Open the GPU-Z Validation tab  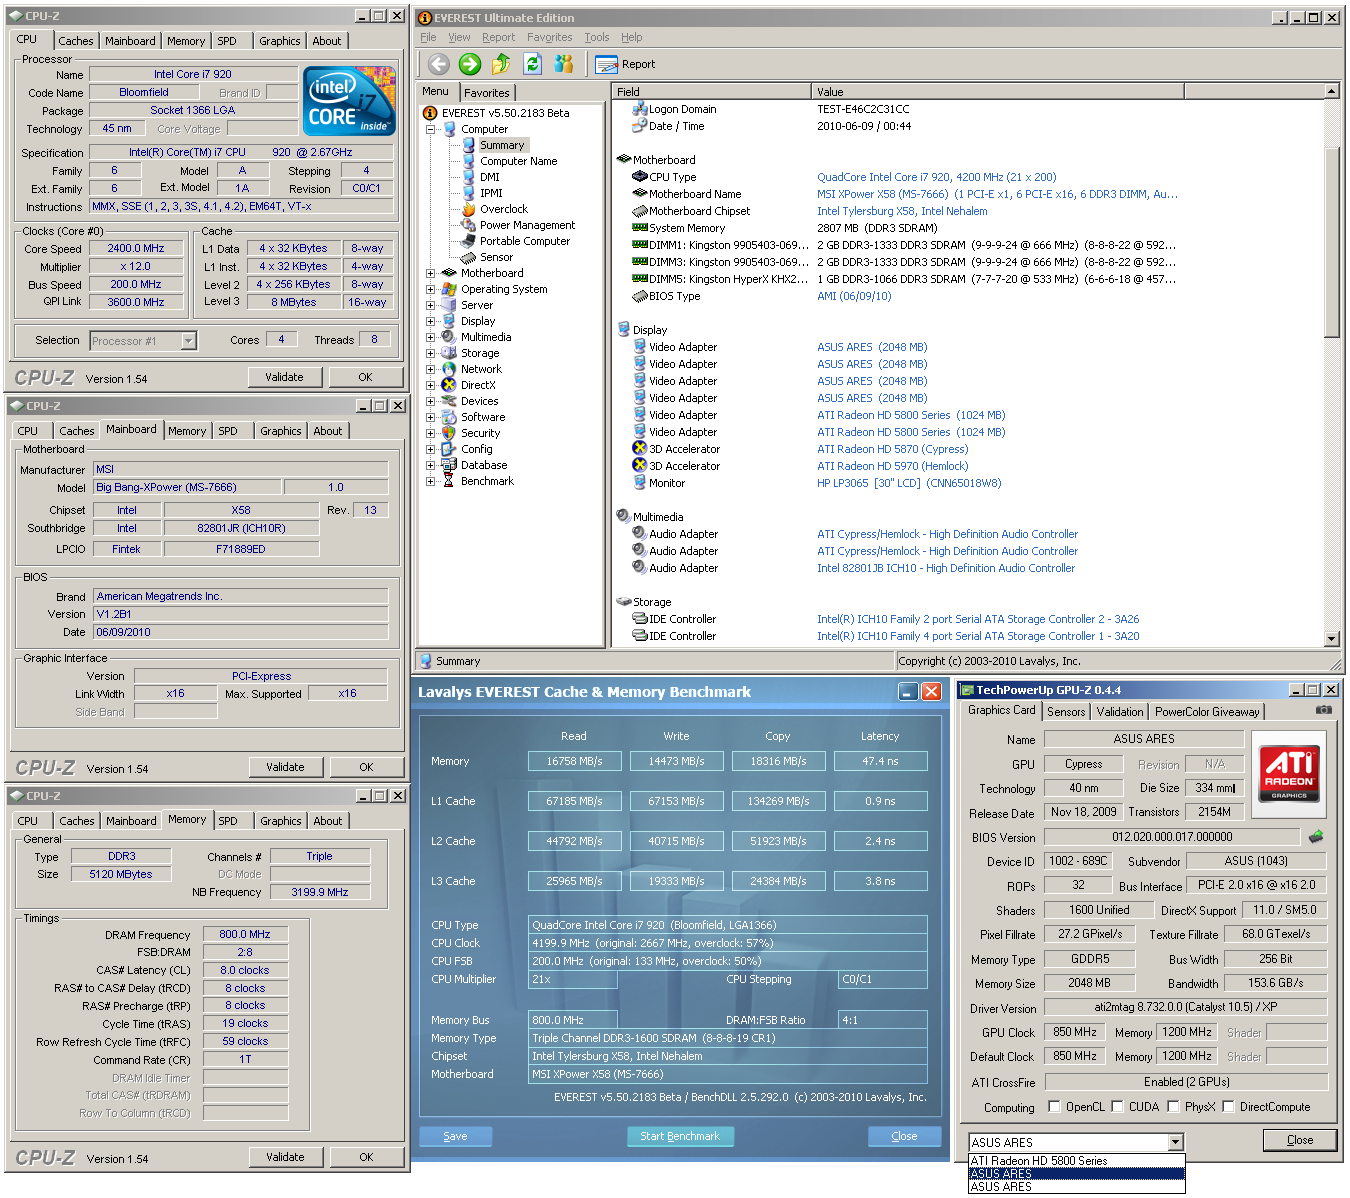[1120, 712]
